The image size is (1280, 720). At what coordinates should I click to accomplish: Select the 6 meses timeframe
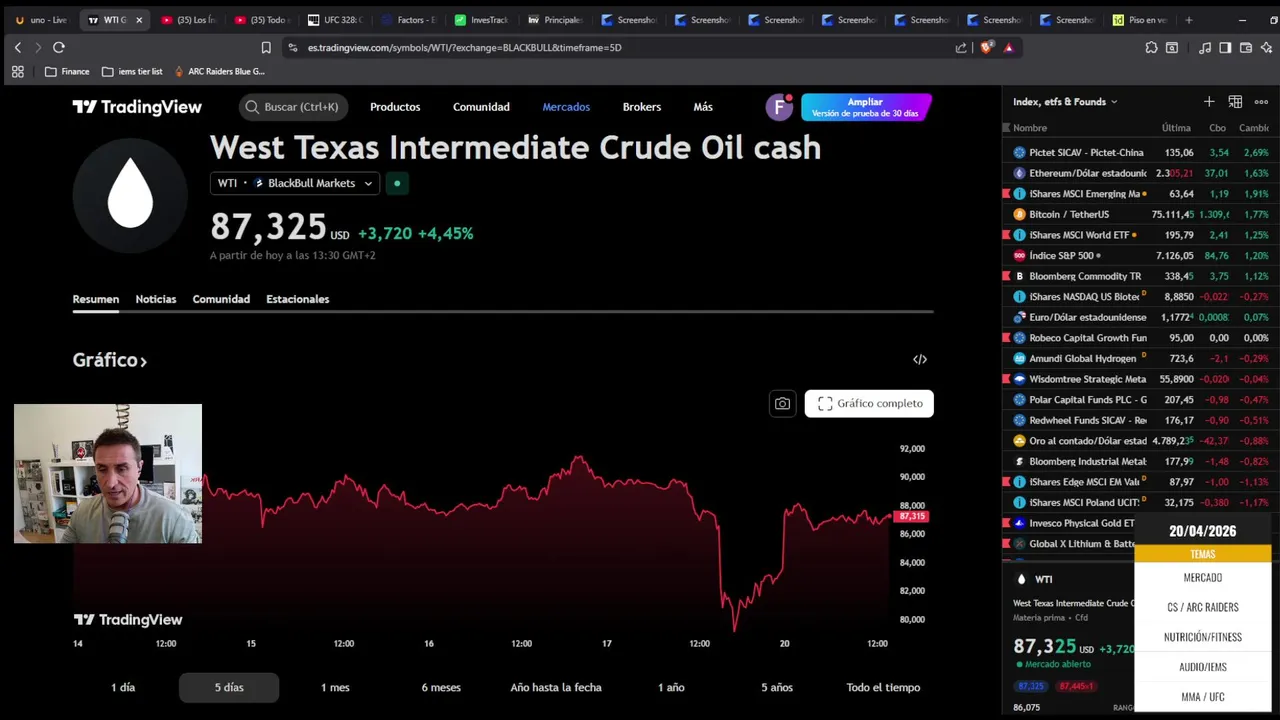pos(441,687)
